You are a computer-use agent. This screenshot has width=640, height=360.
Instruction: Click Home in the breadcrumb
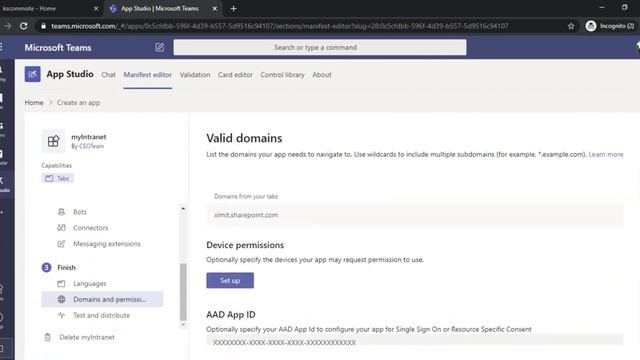34,102
